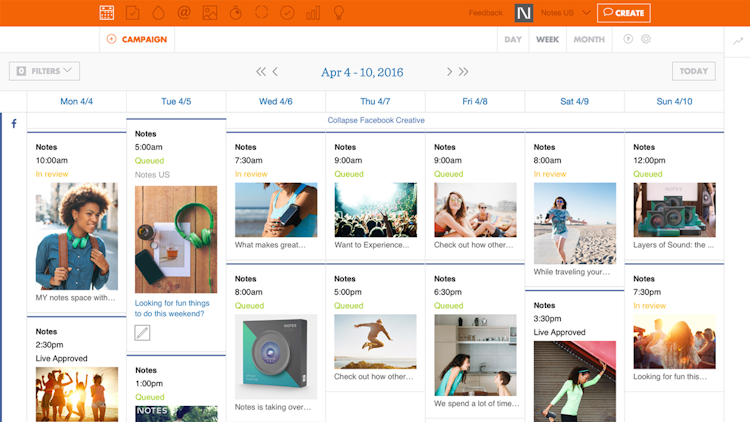This screenshot has width=750, height=422.
Task: Select the Sat 4/9 column header
Action: point(574,101)
